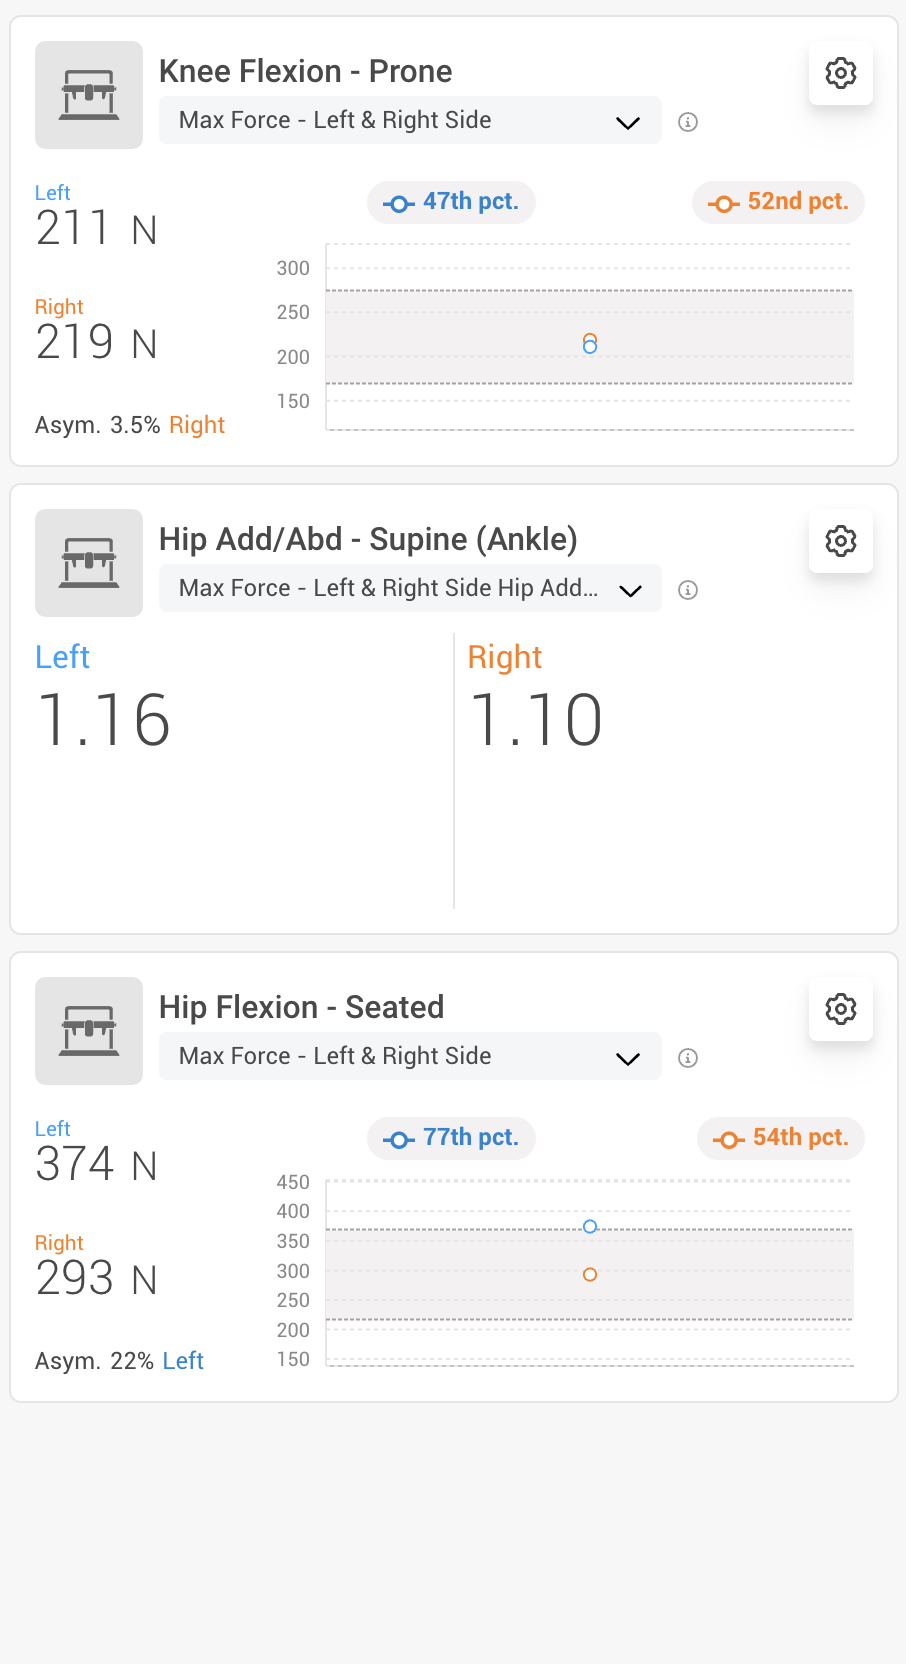The width and height of the screenshot is (906, 1664).
Task: Tap the Hip Add/Abd device thumbnail icon
Action: (89, 563)
